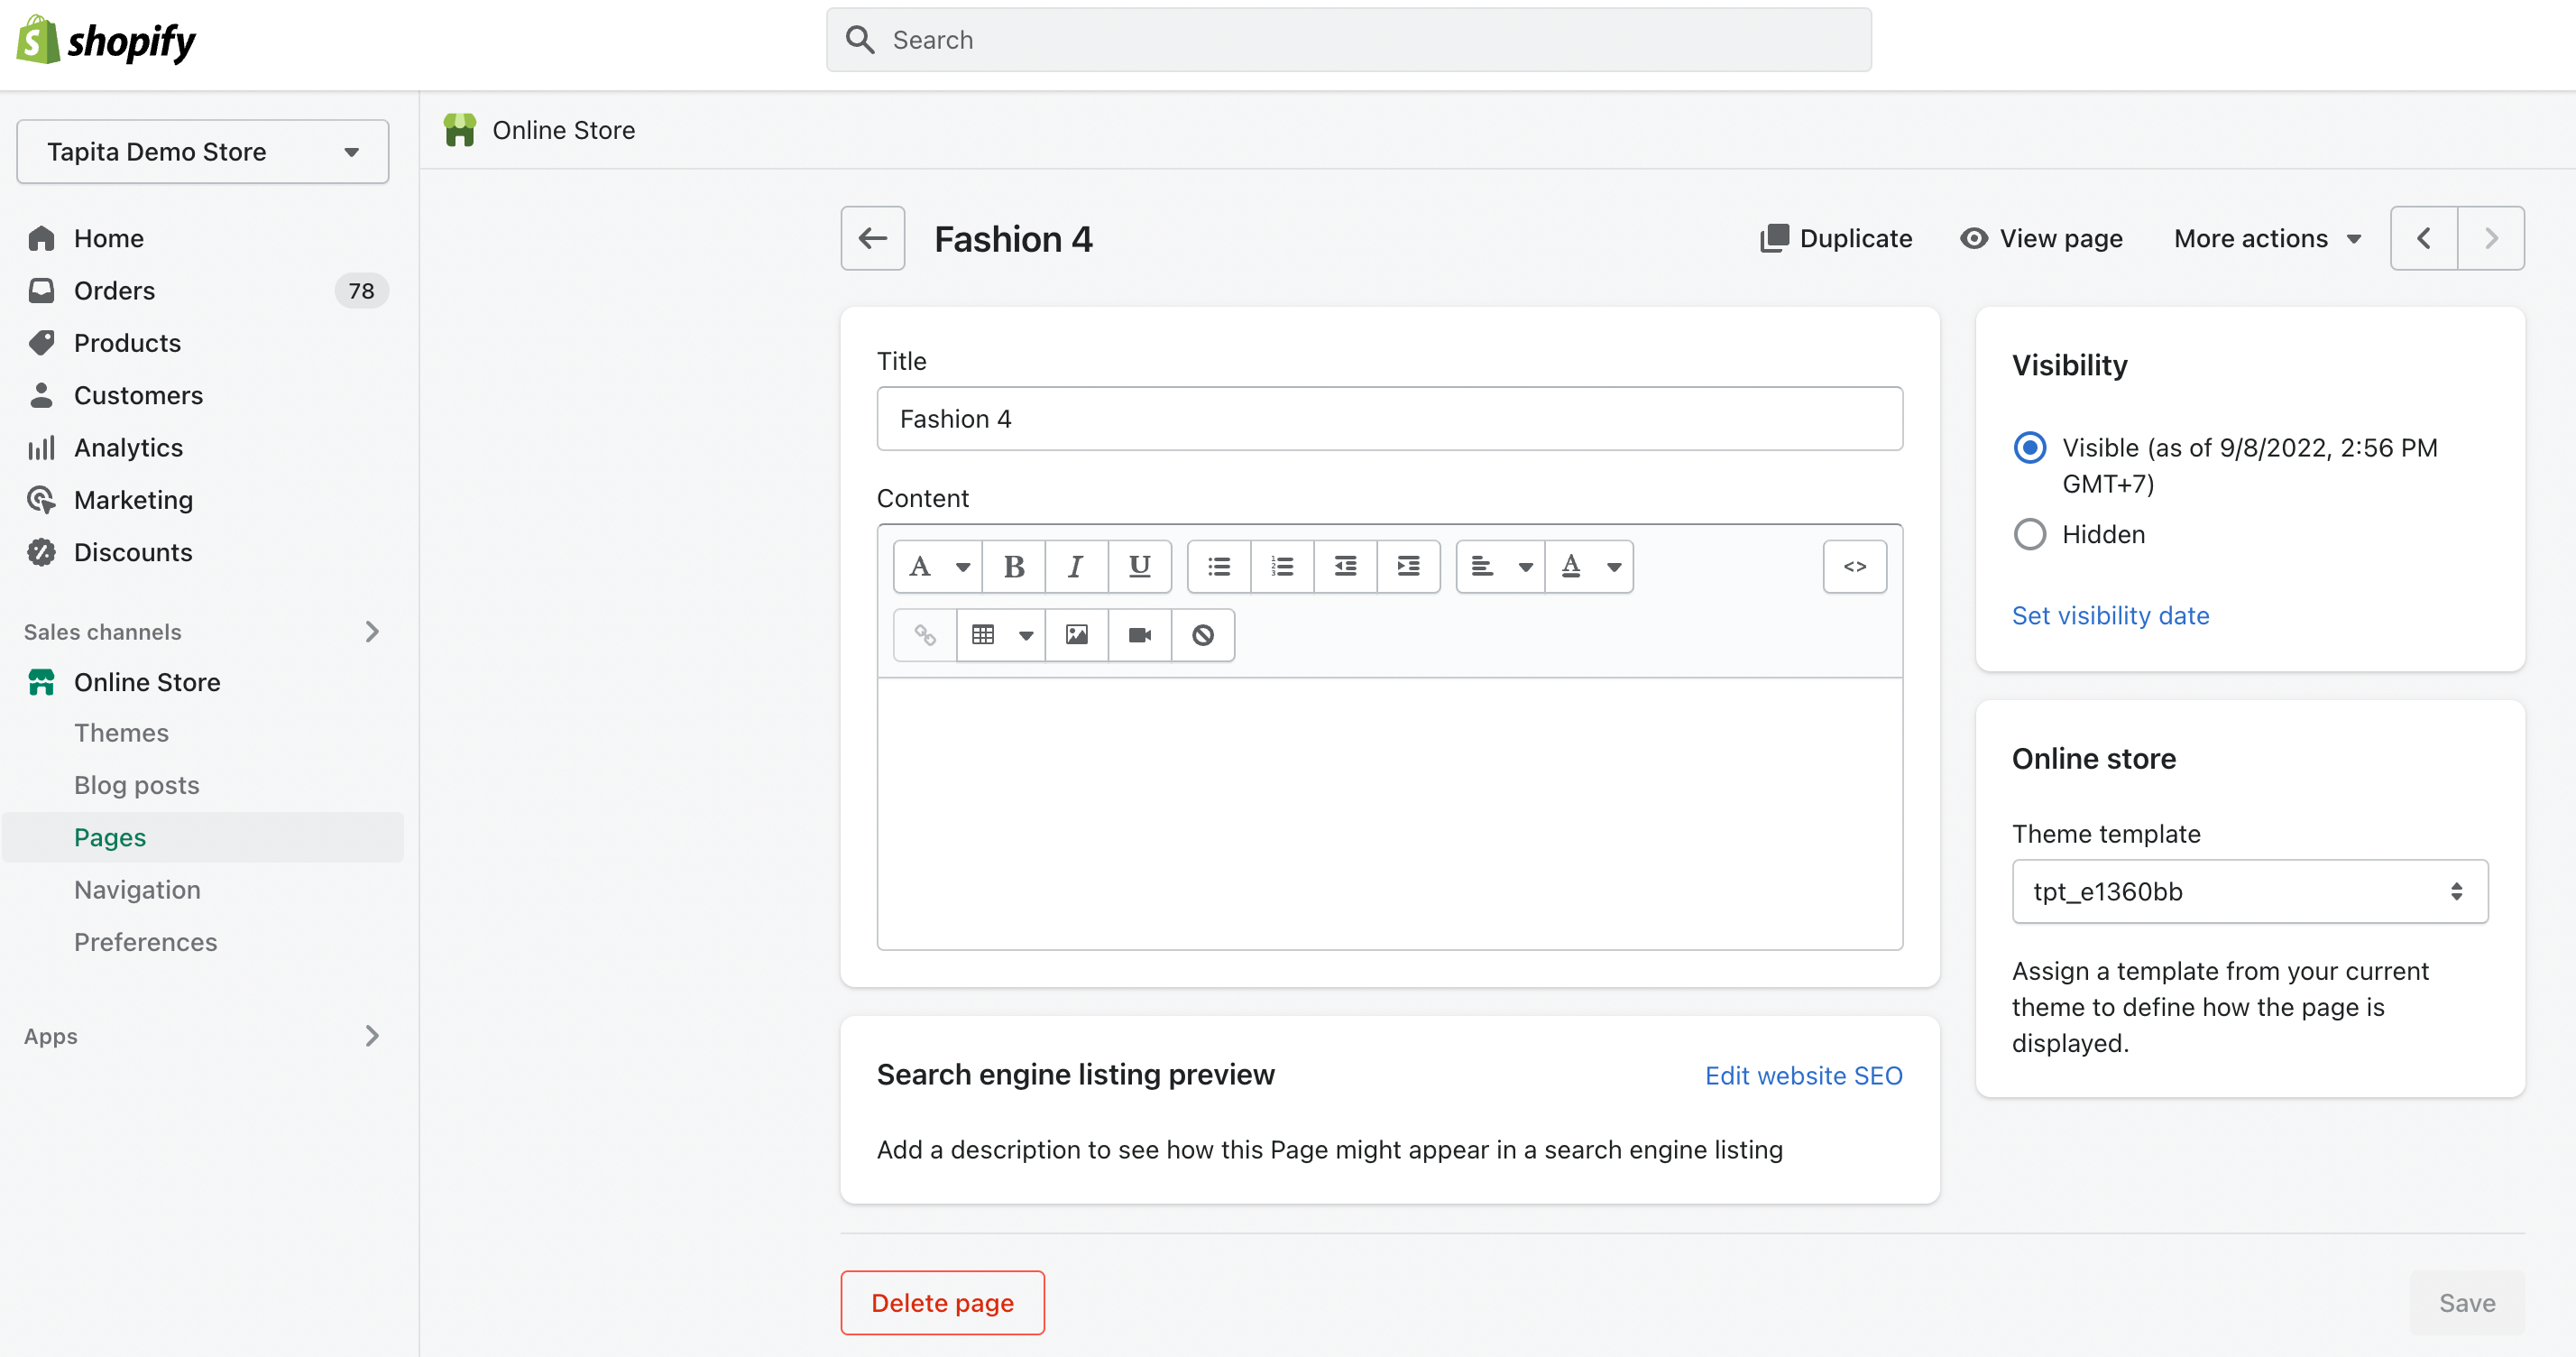The image size is (2576, 1357).
Task: Open the Tapita Demo Store switcher
Action: click(x=203, y=152)
